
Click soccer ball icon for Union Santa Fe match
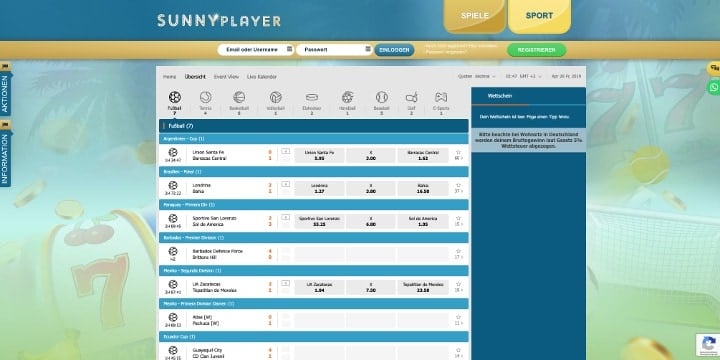tap(173, 152)
